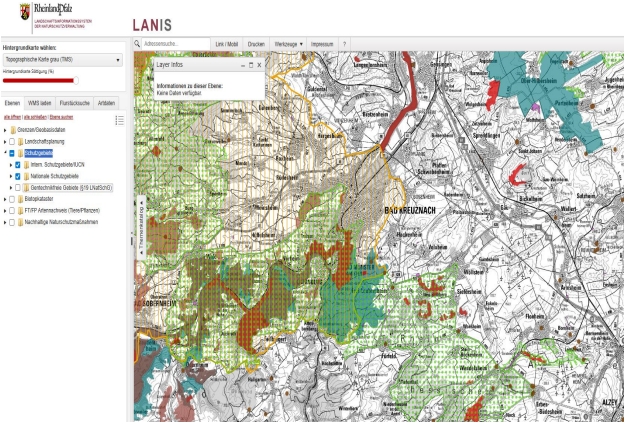Expand the Grenzen/Geobasisdaten tree node
Image resolution: width=627 pixels, height=425 pixels.
pyautogui.click(x=4, y=130)
